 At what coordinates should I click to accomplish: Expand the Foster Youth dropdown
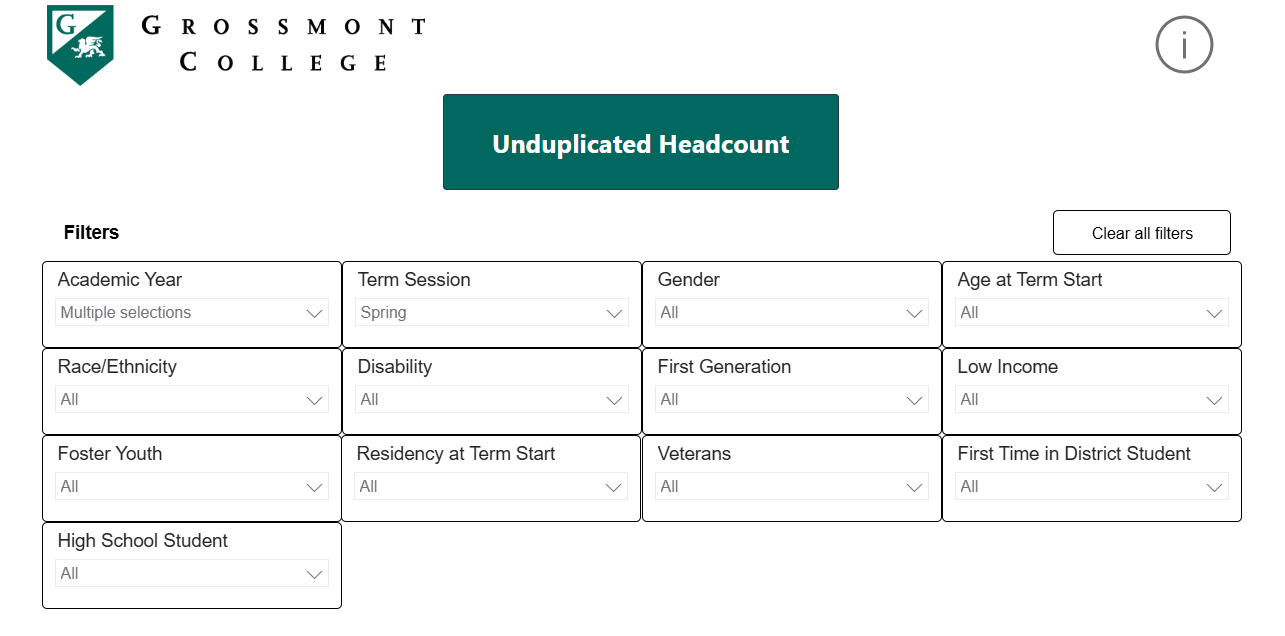(191, 486)
